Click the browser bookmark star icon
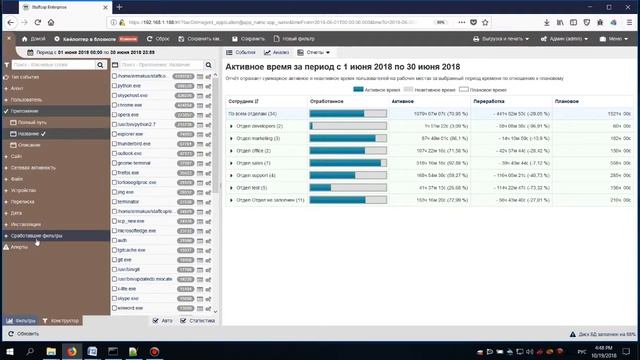The width and height of the screenshot is (640, 360). 485,22
